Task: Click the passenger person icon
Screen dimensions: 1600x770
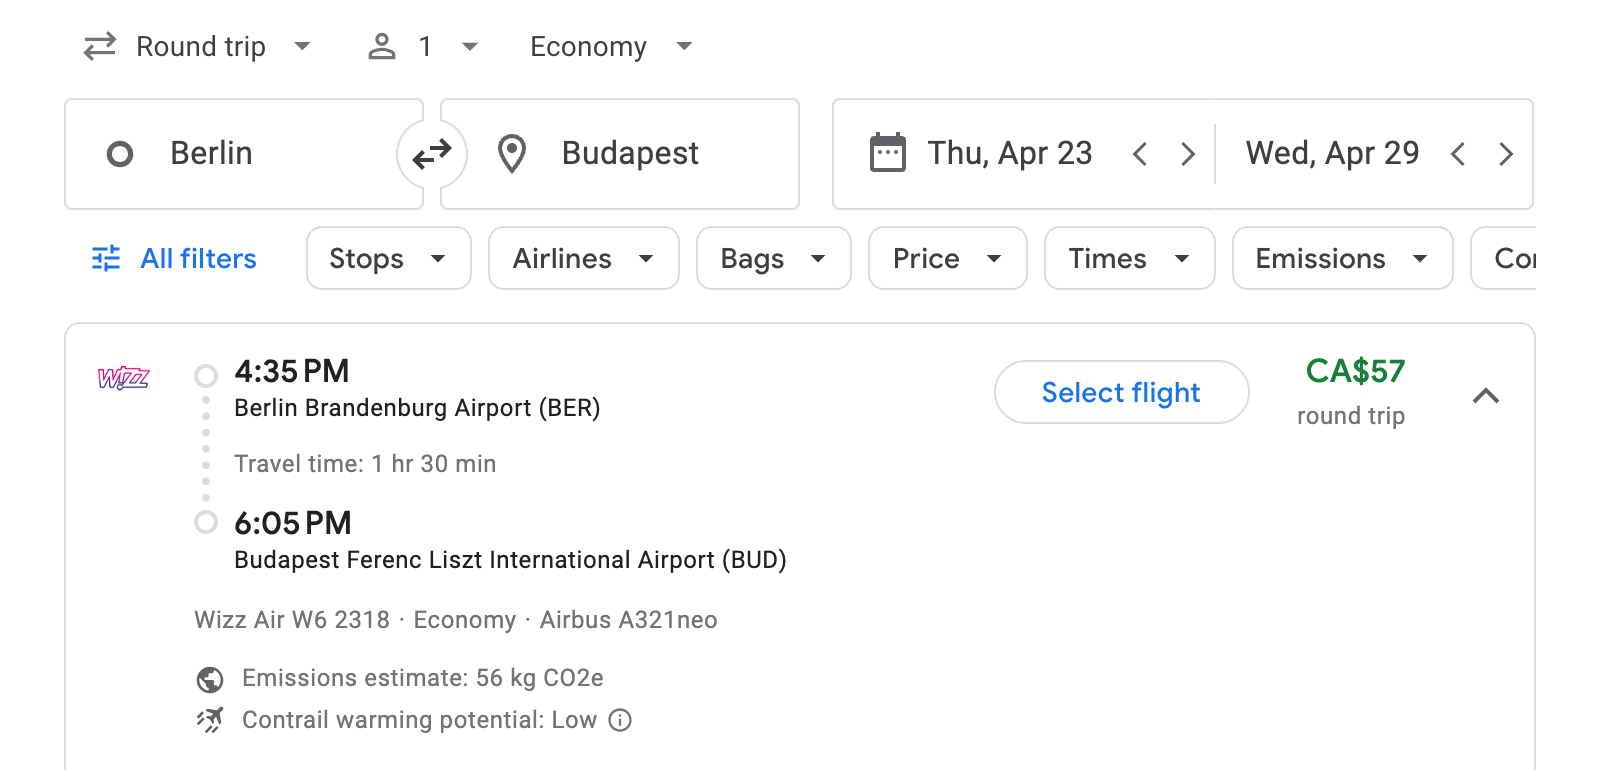Action: pyautogui.click(x=382, y=46)
